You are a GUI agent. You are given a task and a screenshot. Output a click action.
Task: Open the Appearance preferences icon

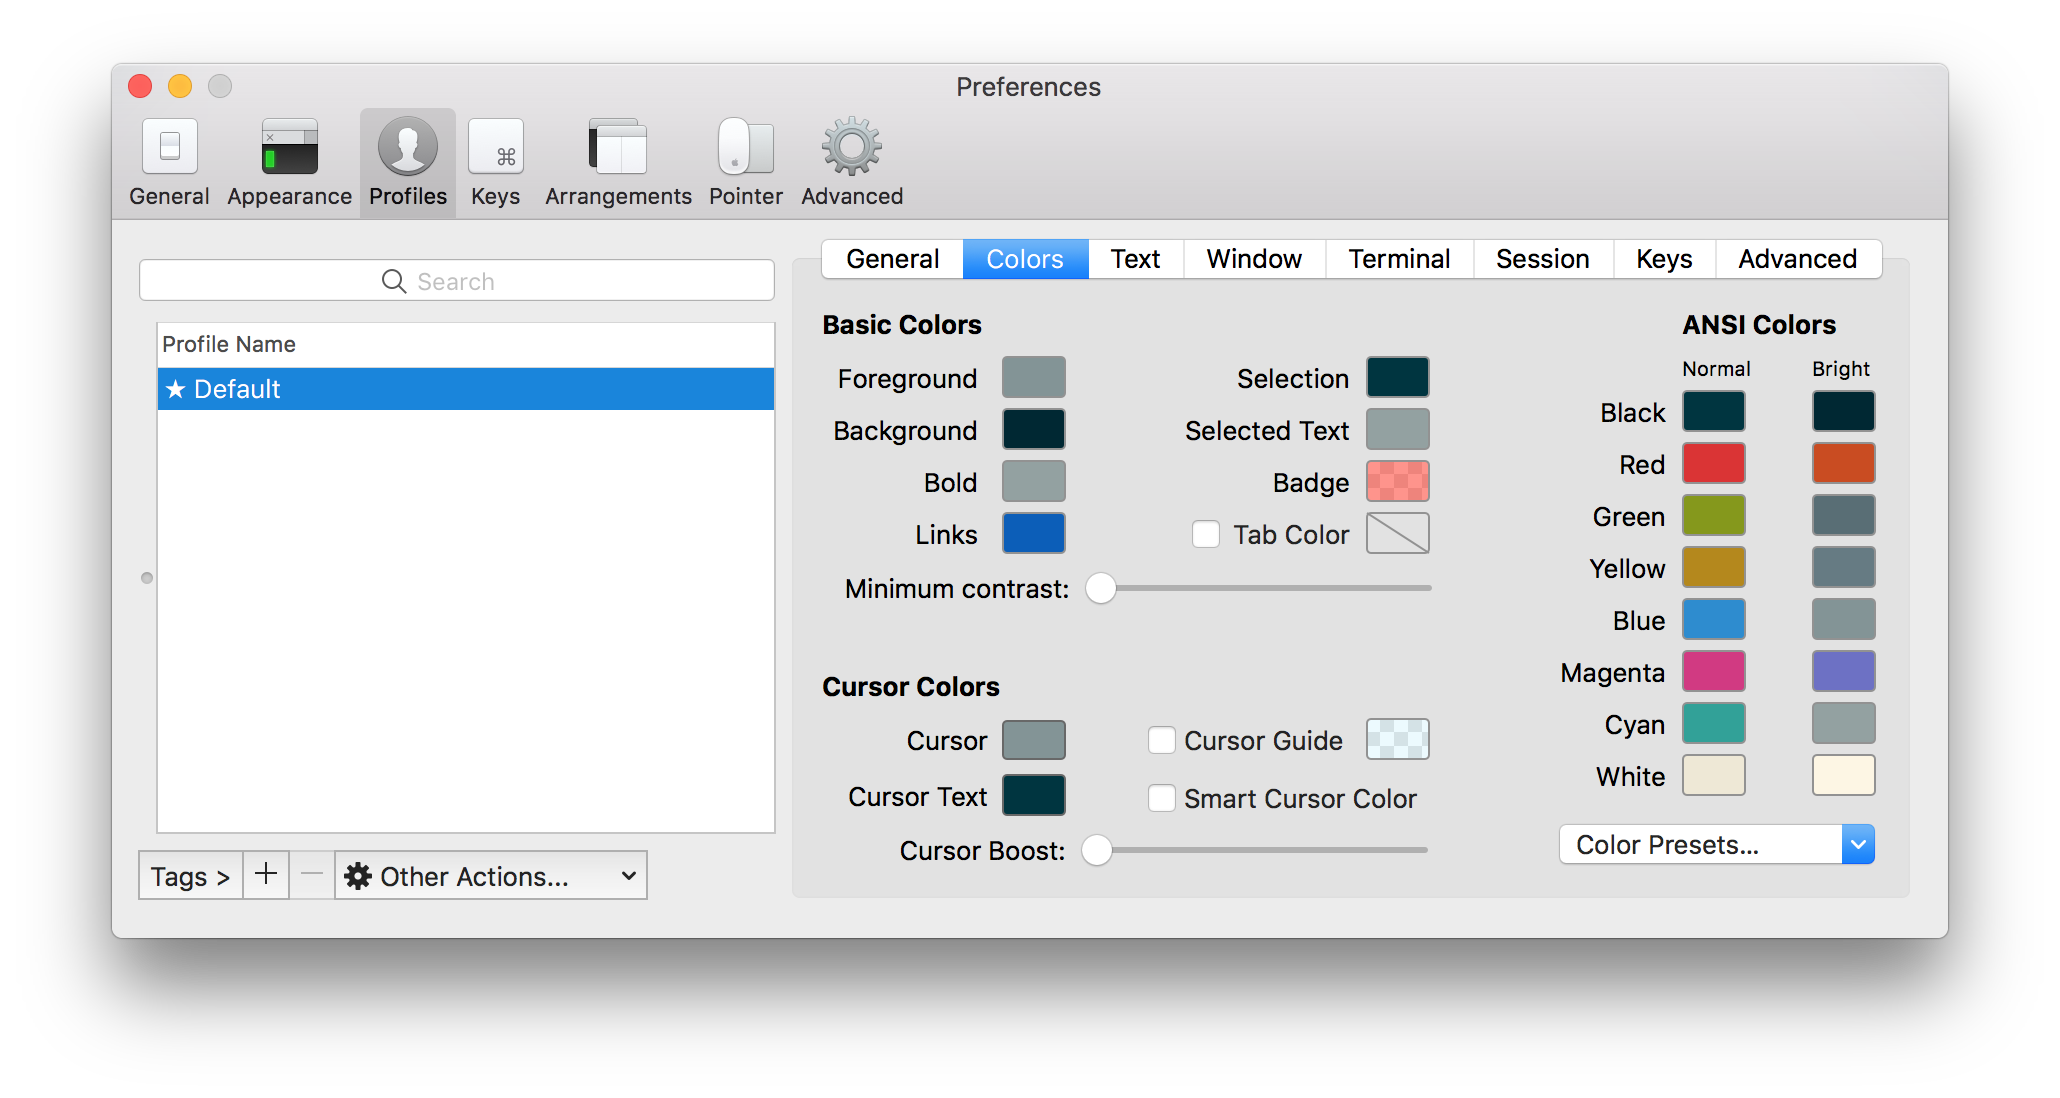[x=289, y=148]
